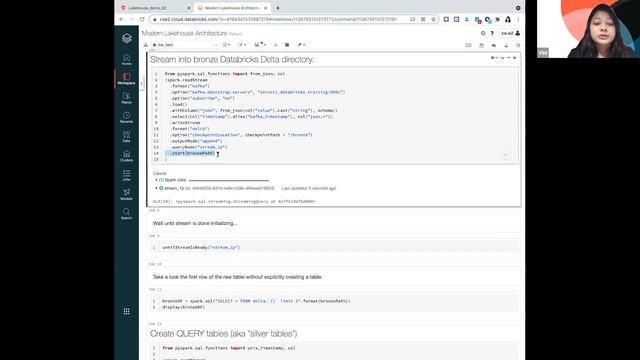Reload the browser page
Screen dimensions: 640x360
(x=142, y=19)
